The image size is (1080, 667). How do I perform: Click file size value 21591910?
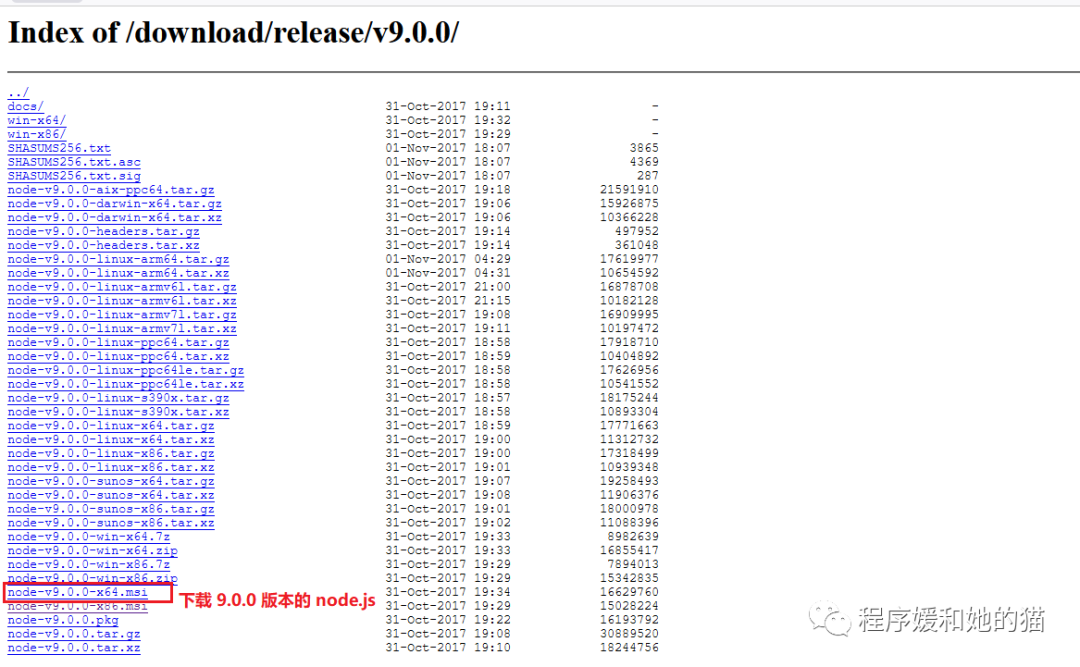(x=629, y=189)
